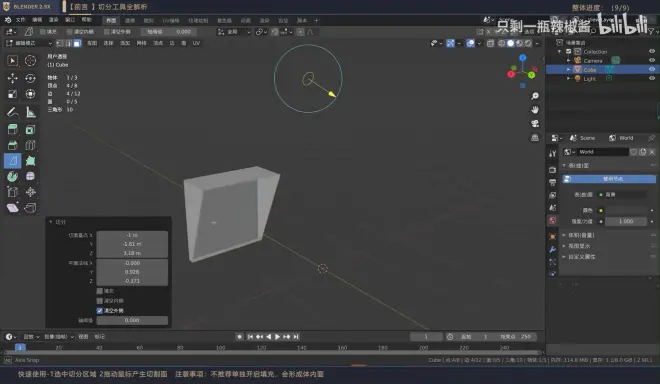Expand the Camera item in outliner

(569, 61)
